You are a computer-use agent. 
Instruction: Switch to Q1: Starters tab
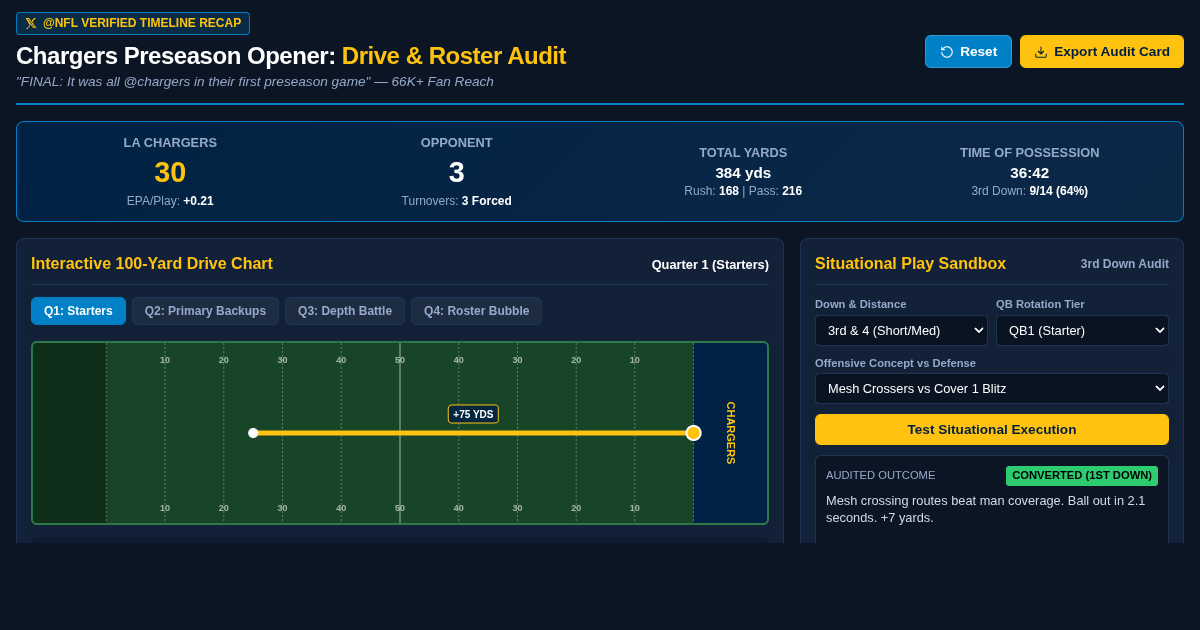pos(78,311)
